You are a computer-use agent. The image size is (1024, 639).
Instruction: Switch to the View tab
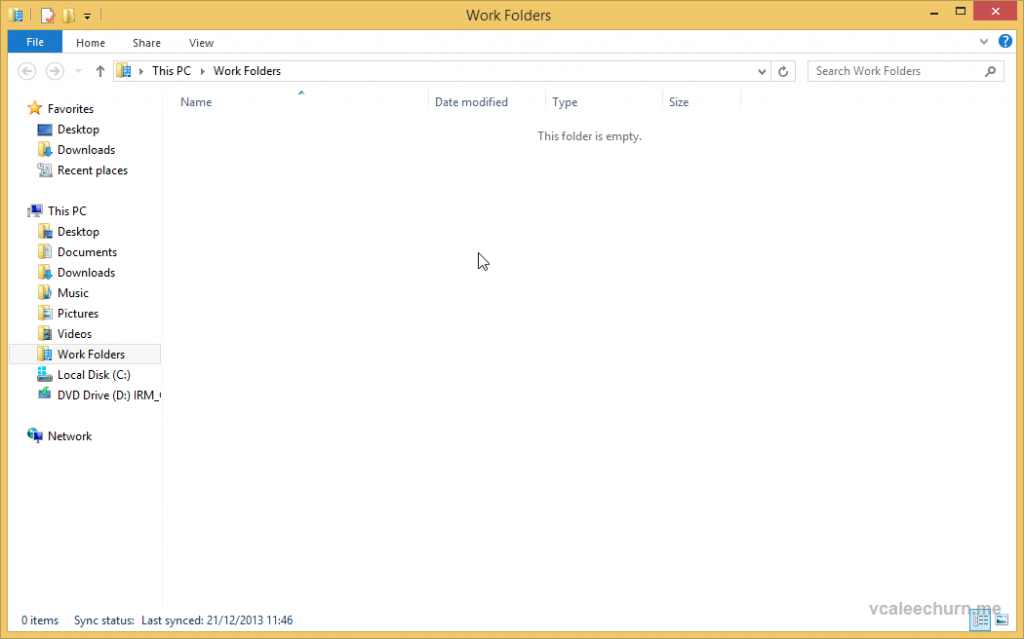pyautogui.click(x=201, y=42)
